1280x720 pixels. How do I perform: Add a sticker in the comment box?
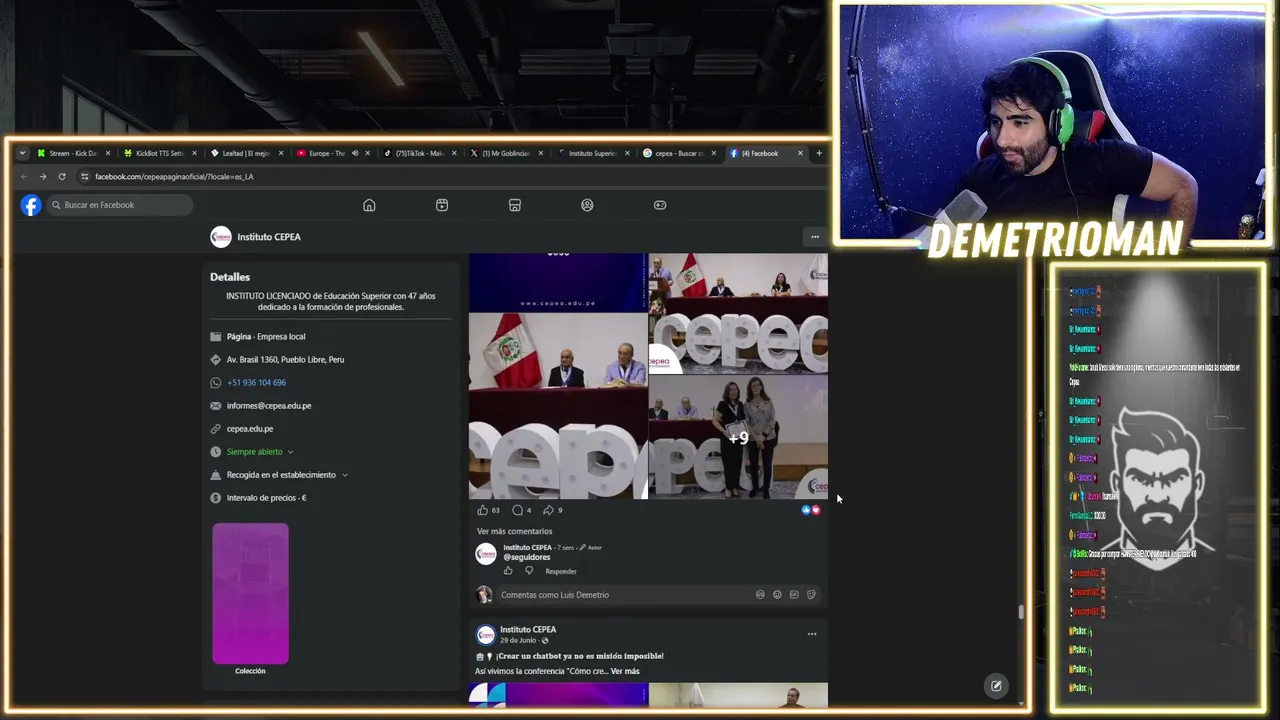coord(811,595)
